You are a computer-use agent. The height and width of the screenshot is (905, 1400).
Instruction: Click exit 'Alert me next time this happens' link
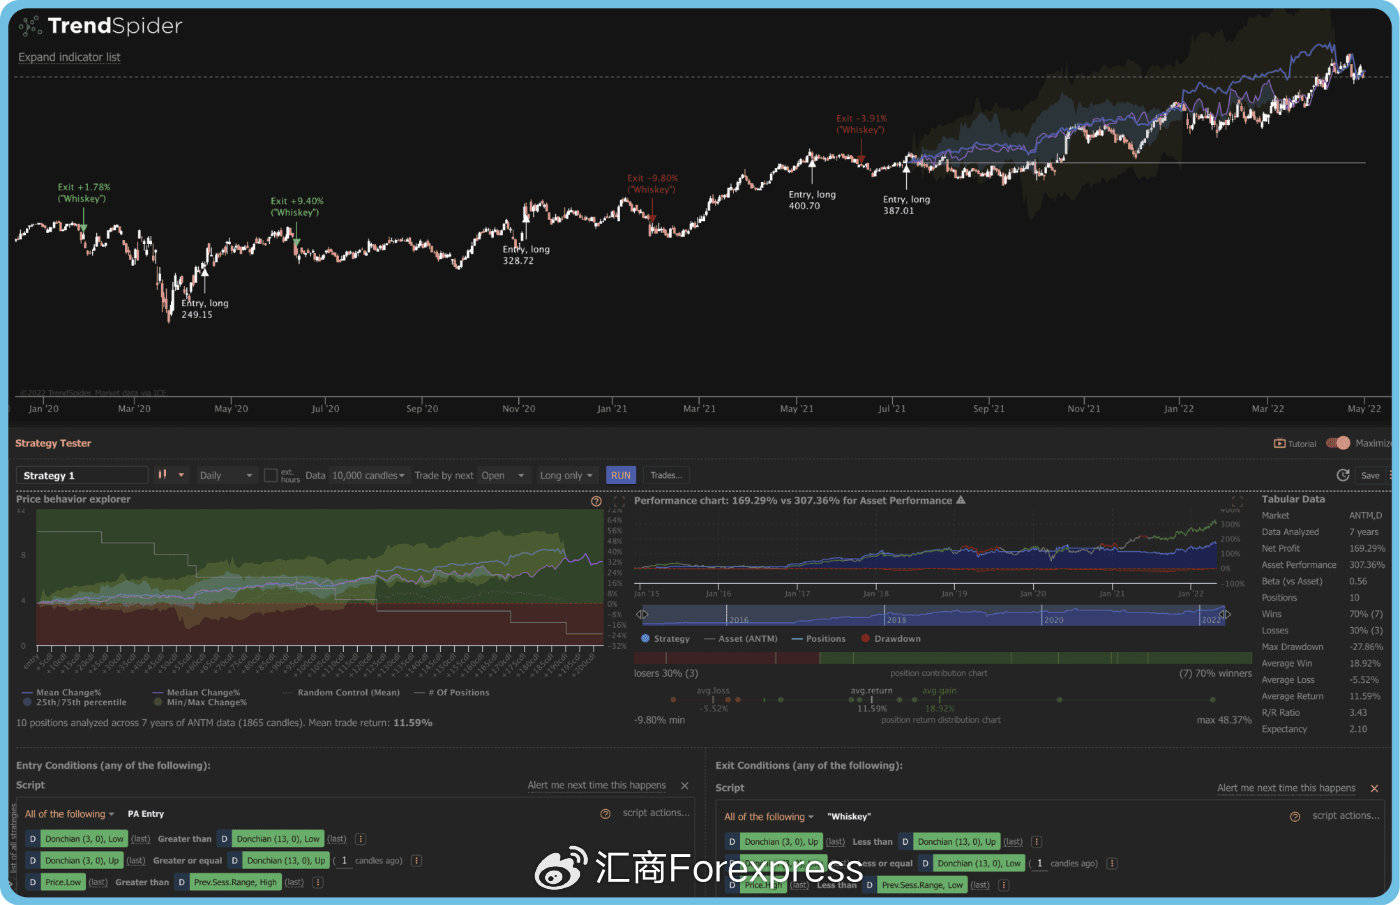1286,788
